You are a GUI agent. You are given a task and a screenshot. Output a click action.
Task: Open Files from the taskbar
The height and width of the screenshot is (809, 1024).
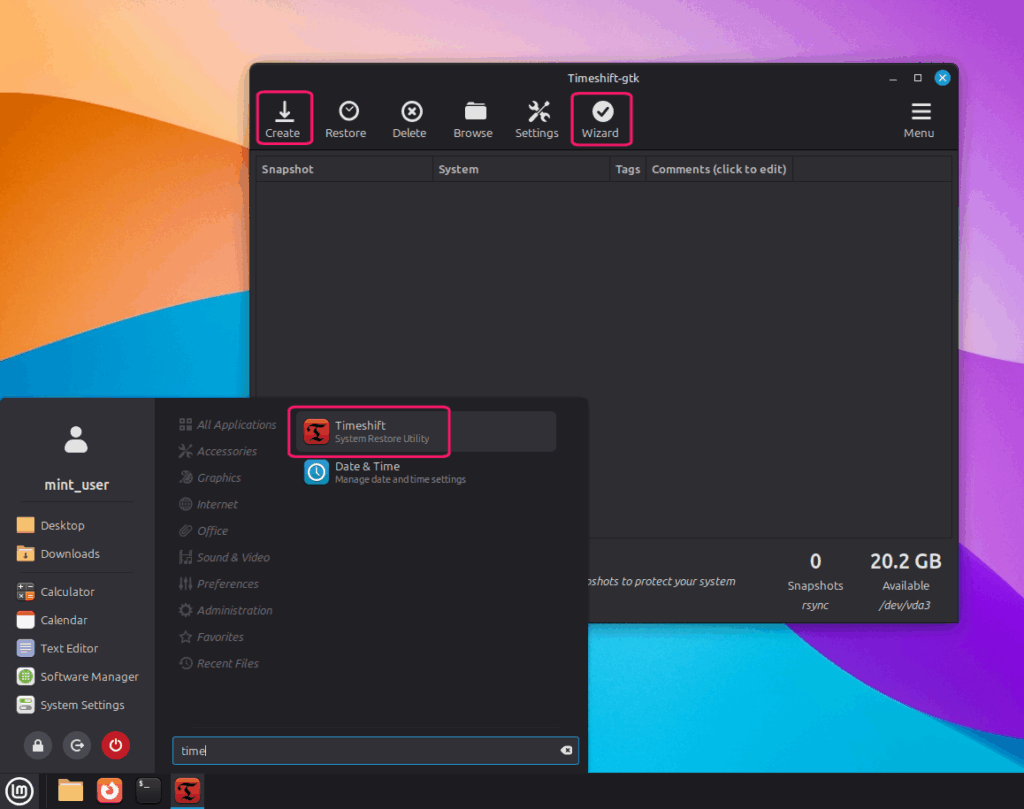(71, 791)
